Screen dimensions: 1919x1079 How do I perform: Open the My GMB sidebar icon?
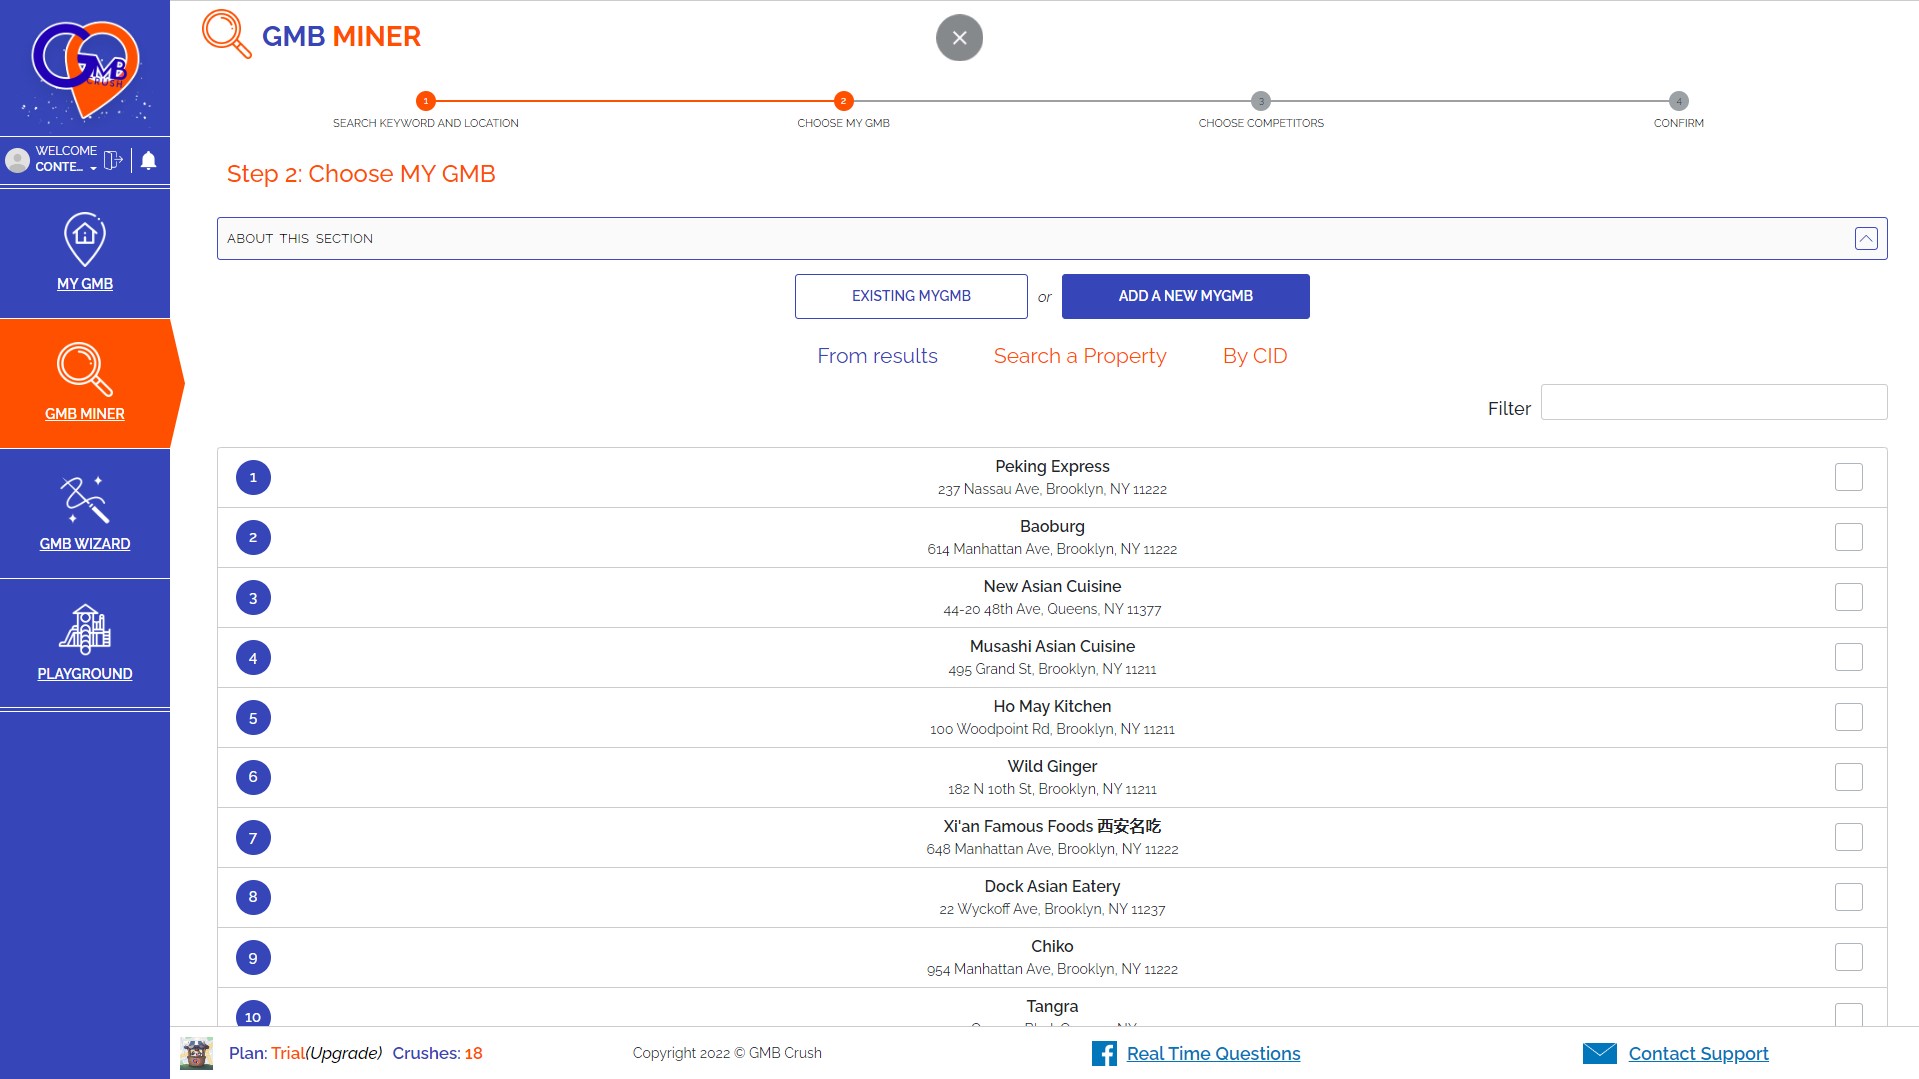click(x=85, y=240)
